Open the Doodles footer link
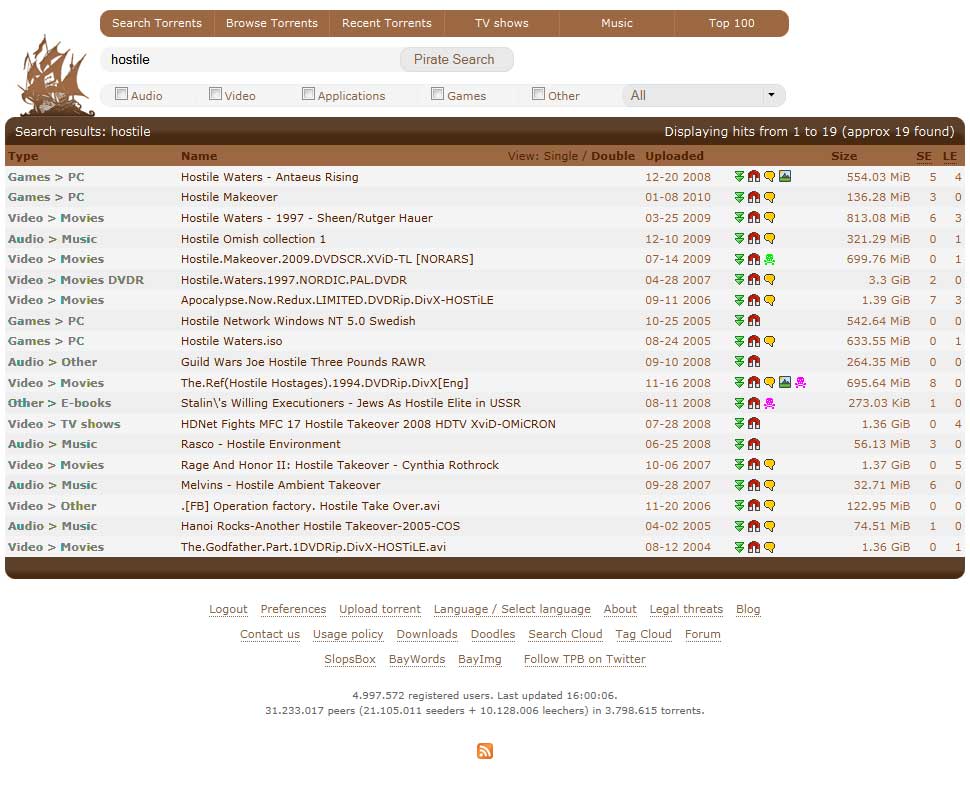The image size is (970, 800). click(x=493, y=634)
